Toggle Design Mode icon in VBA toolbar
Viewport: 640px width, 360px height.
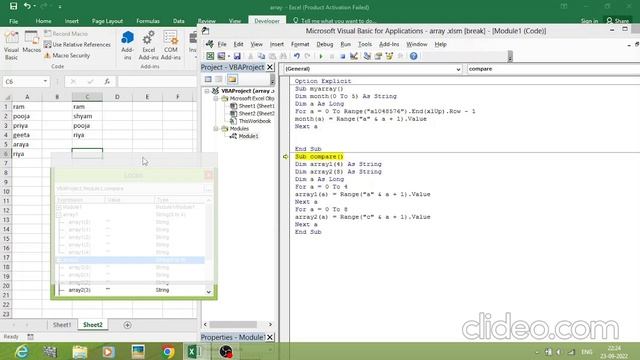pos(354,56)
